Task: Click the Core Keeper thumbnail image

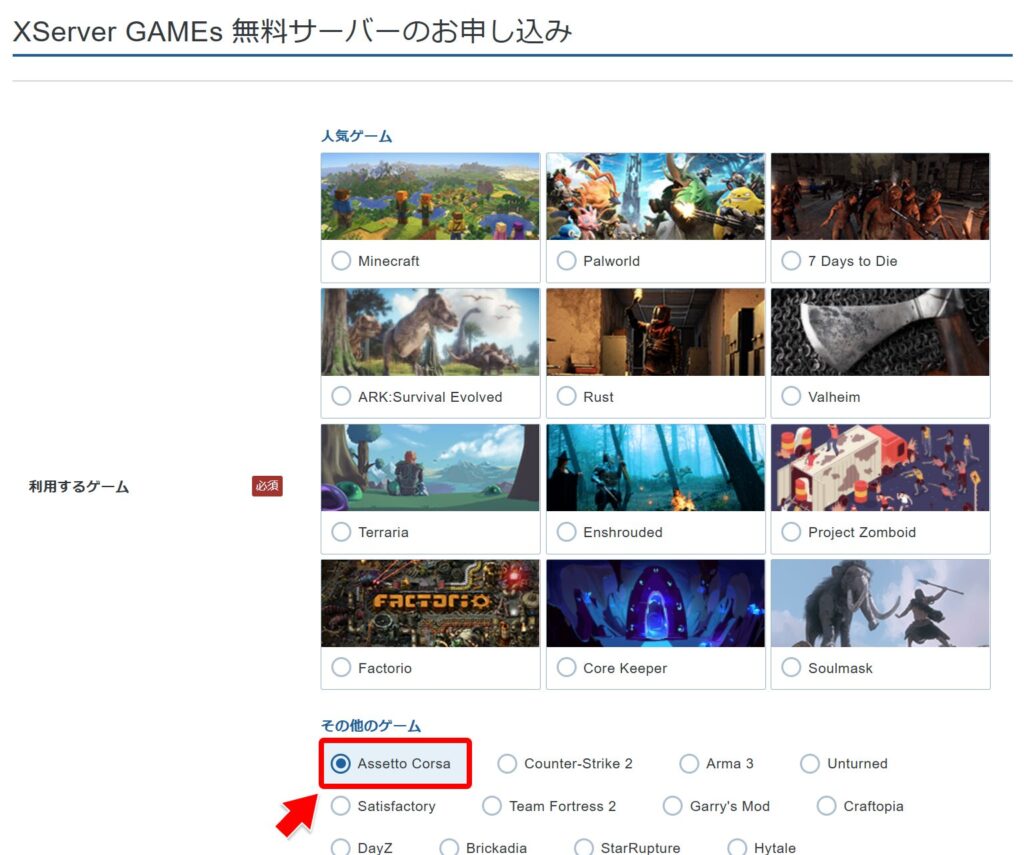Action: pyautogui.click(x=655, y=603)
